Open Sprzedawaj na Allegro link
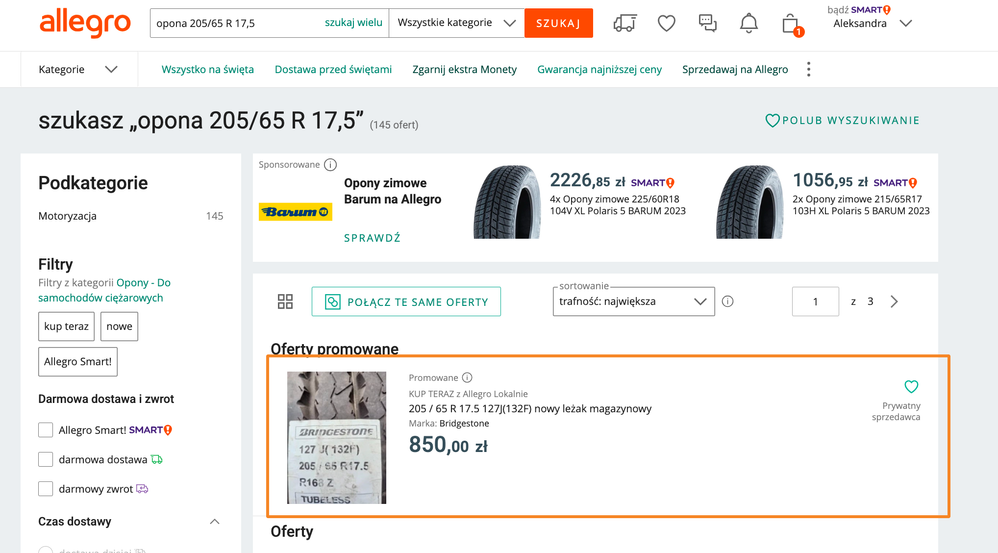Screen dimensions: 998x553 [x=735, y=69]
